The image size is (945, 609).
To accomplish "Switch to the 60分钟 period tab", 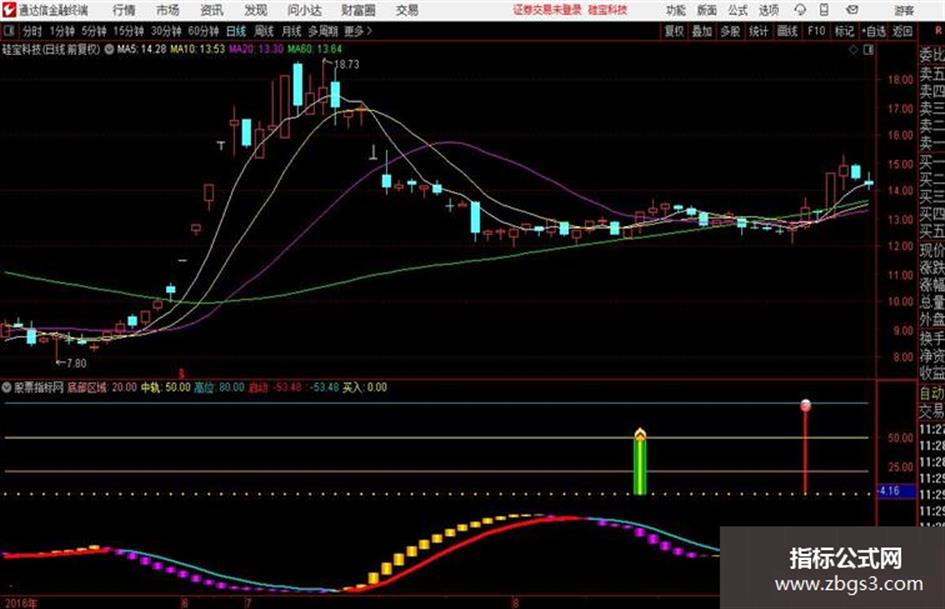I will [204, 31].
